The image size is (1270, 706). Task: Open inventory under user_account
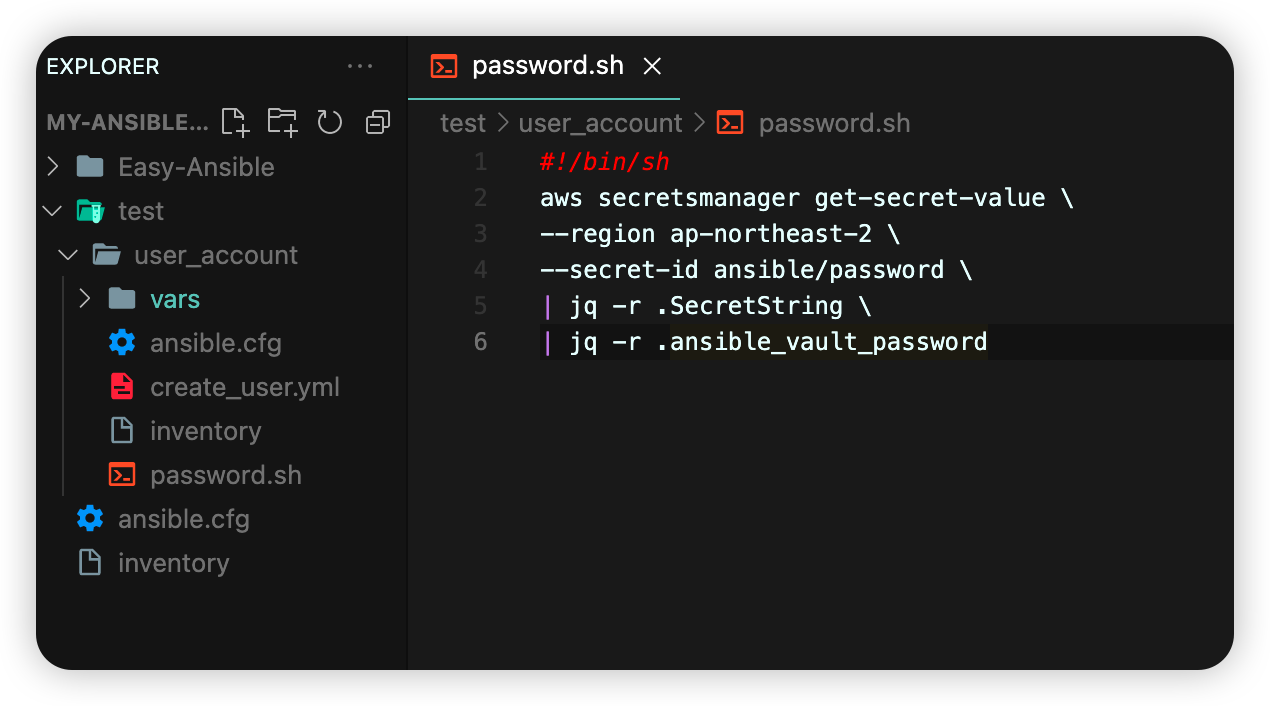[x=206, y=431]
